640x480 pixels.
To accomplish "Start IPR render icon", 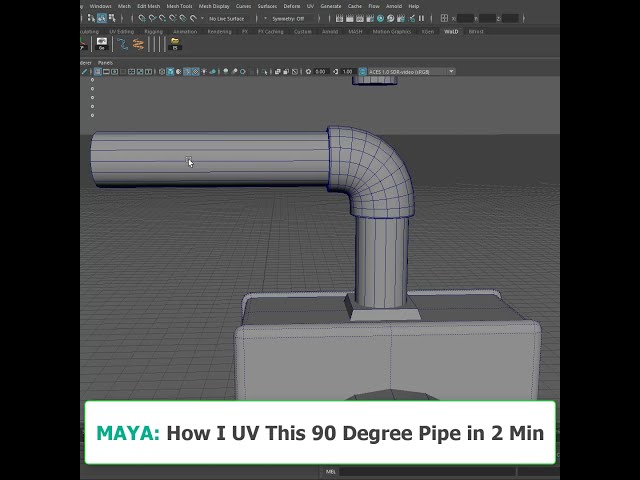I will tap(360, 18).
